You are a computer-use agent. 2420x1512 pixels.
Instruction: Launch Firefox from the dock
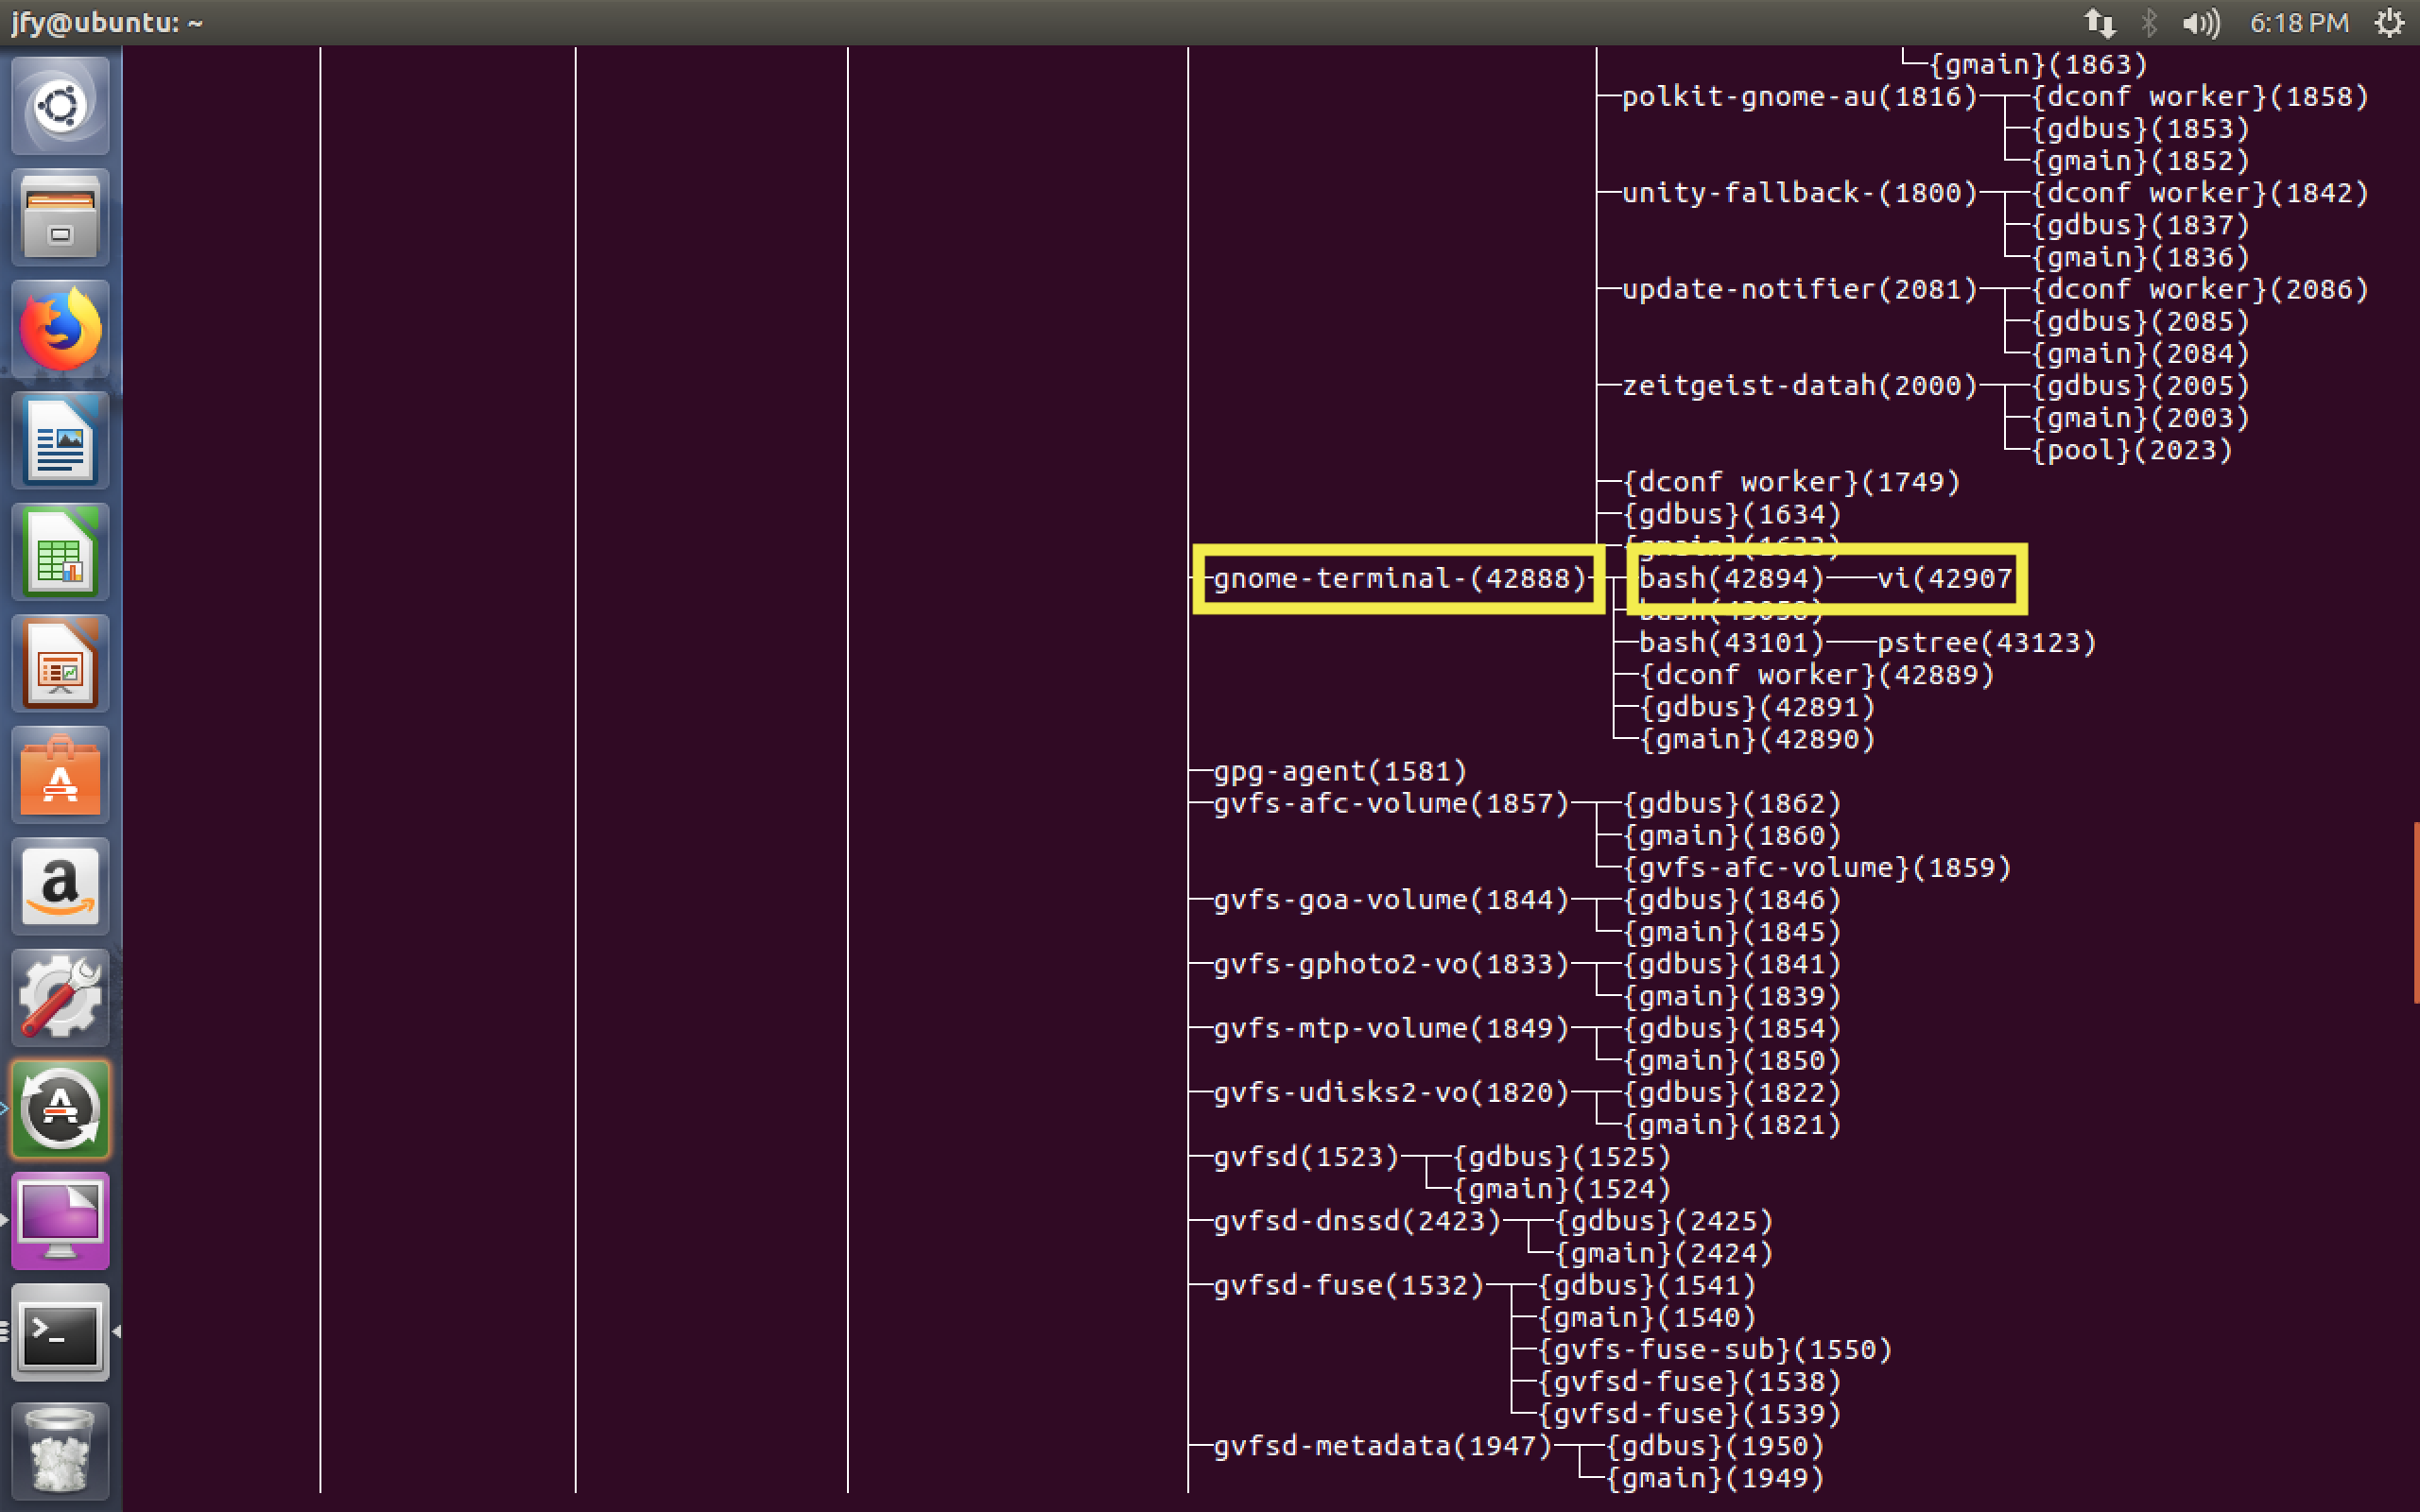61,329
